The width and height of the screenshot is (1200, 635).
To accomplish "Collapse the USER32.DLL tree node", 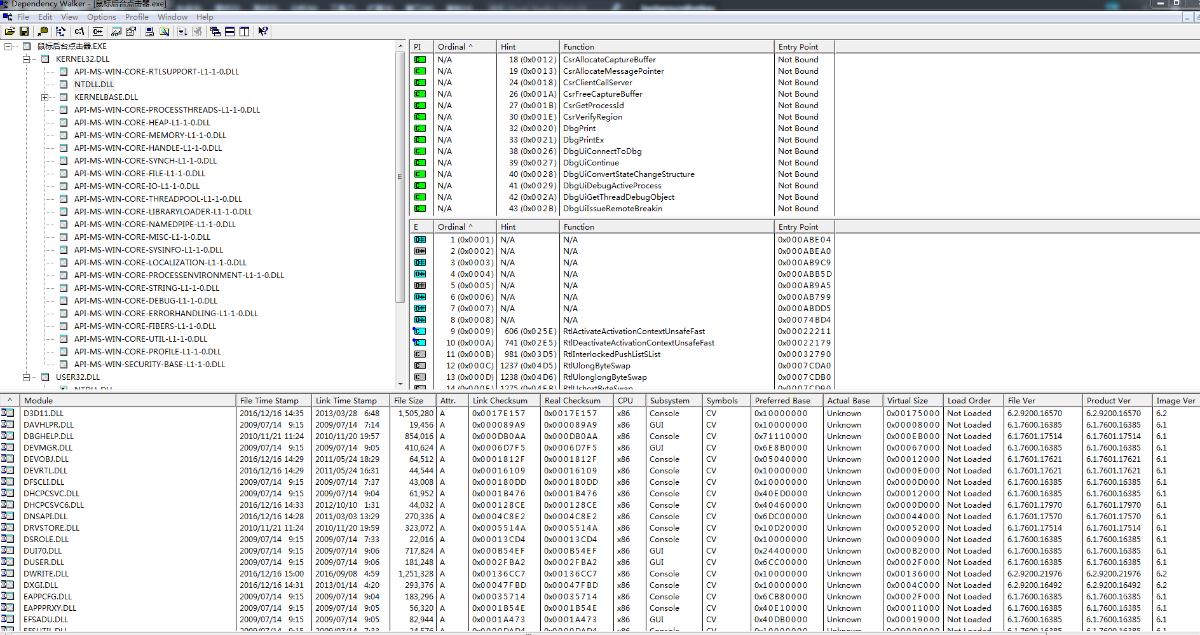I will pos(28,378).
